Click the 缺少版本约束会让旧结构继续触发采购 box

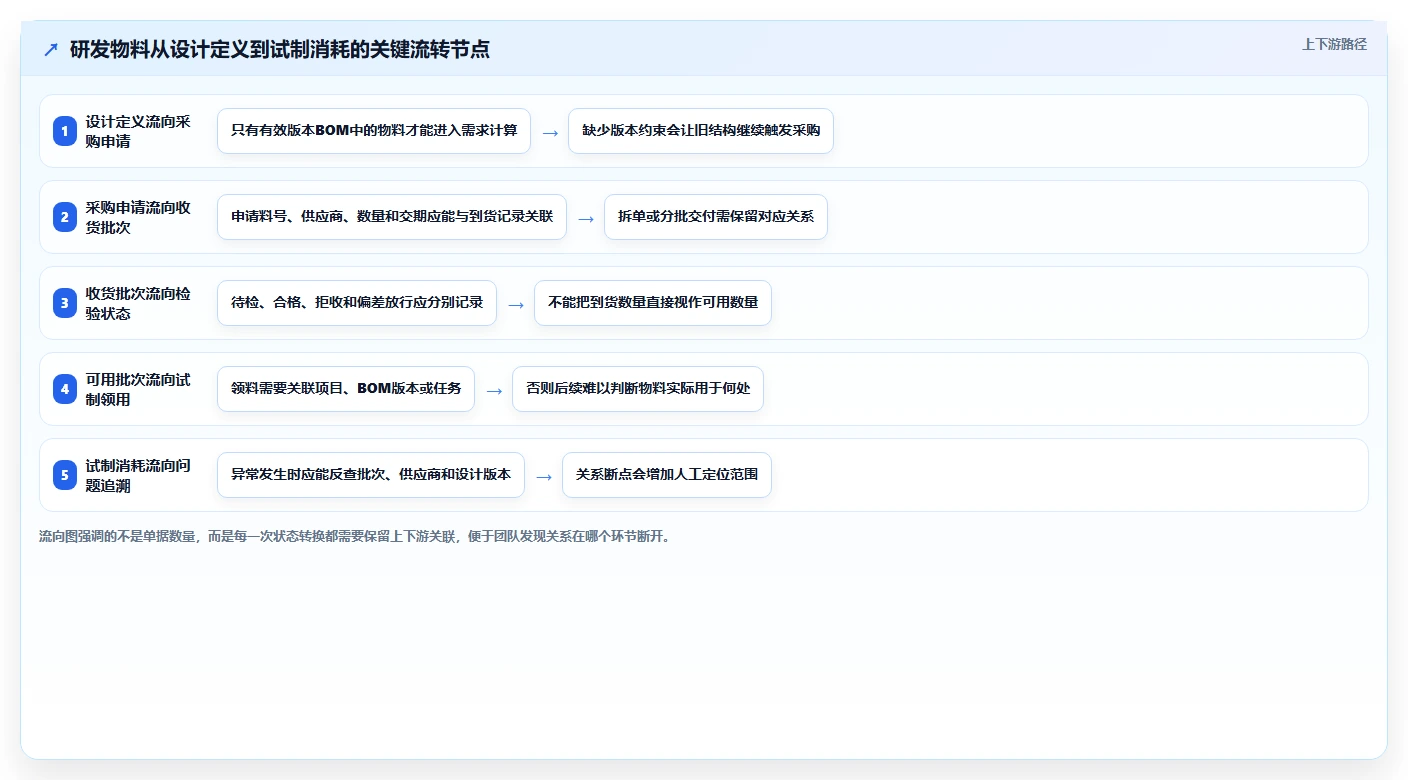[x=701, y=131]
